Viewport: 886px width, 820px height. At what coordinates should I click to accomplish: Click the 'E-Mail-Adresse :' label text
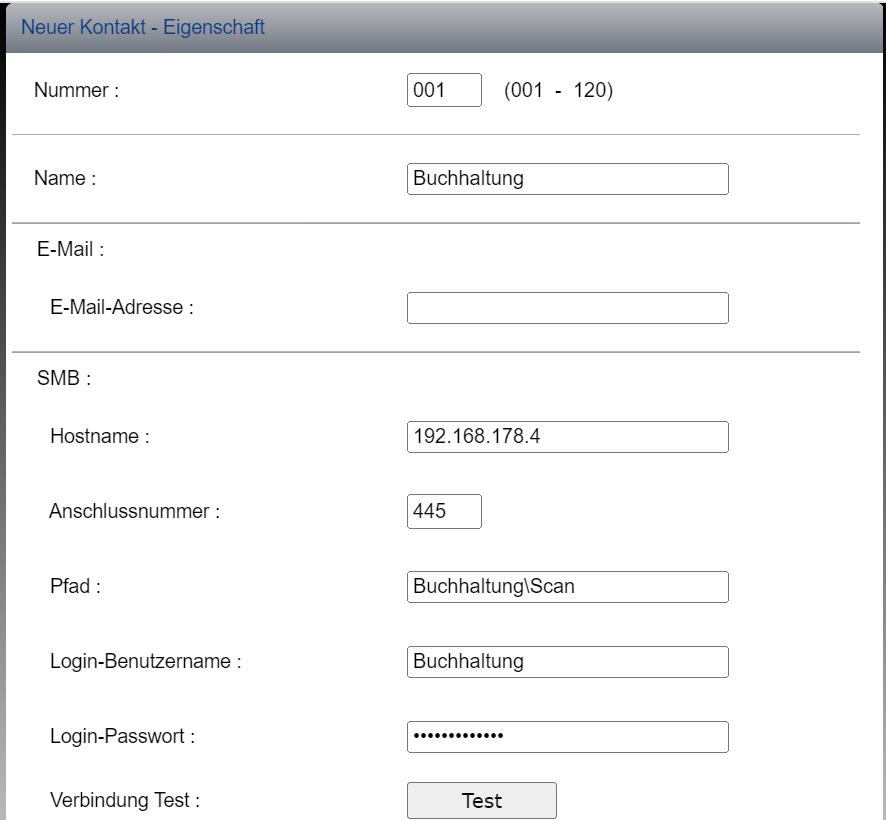click(121, 308)
